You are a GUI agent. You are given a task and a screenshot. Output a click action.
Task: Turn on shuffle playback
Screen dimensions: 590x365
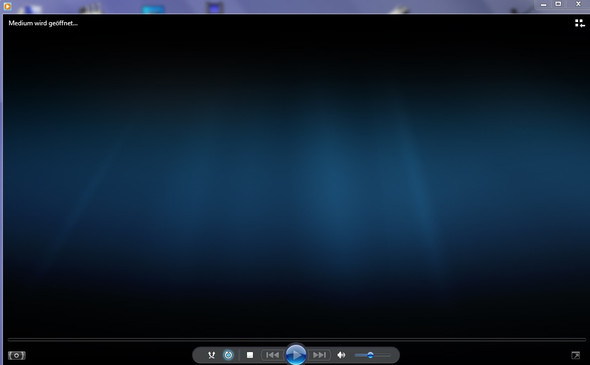click(211, 355)
